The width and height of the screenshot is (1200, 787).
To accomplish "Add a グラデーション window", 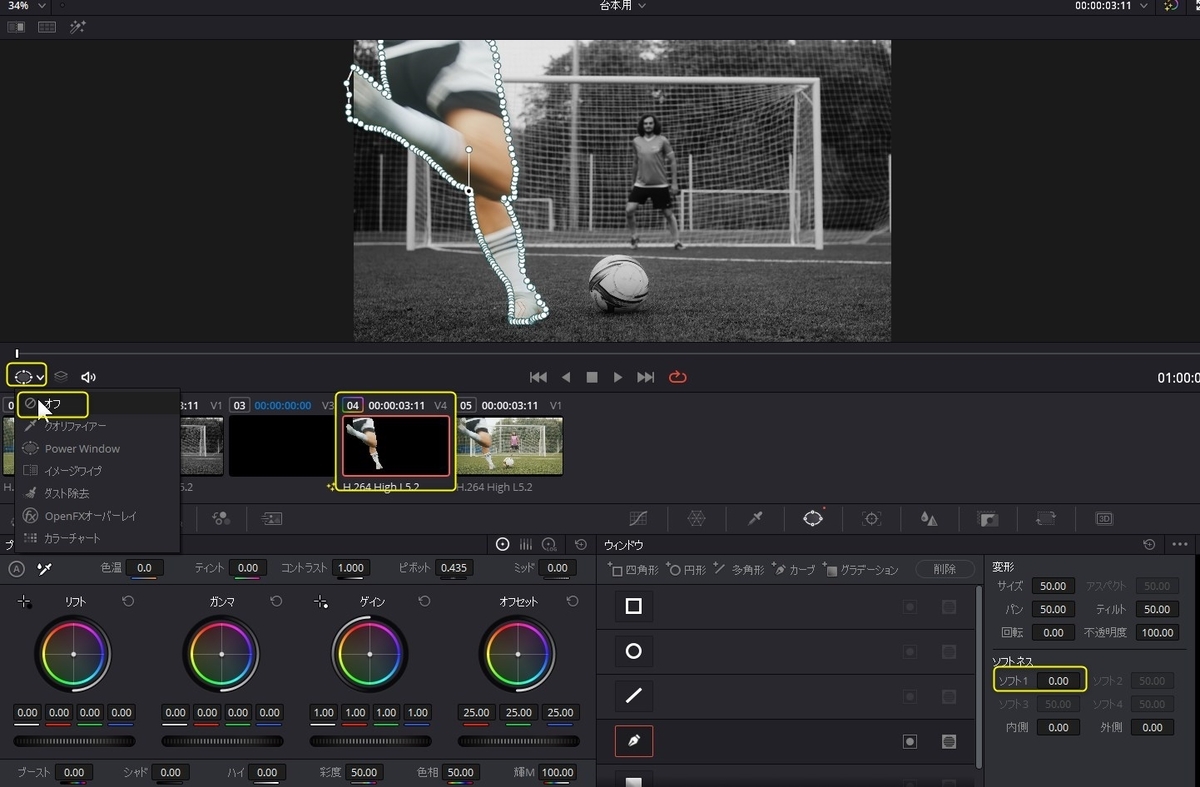I will point(860,569).
